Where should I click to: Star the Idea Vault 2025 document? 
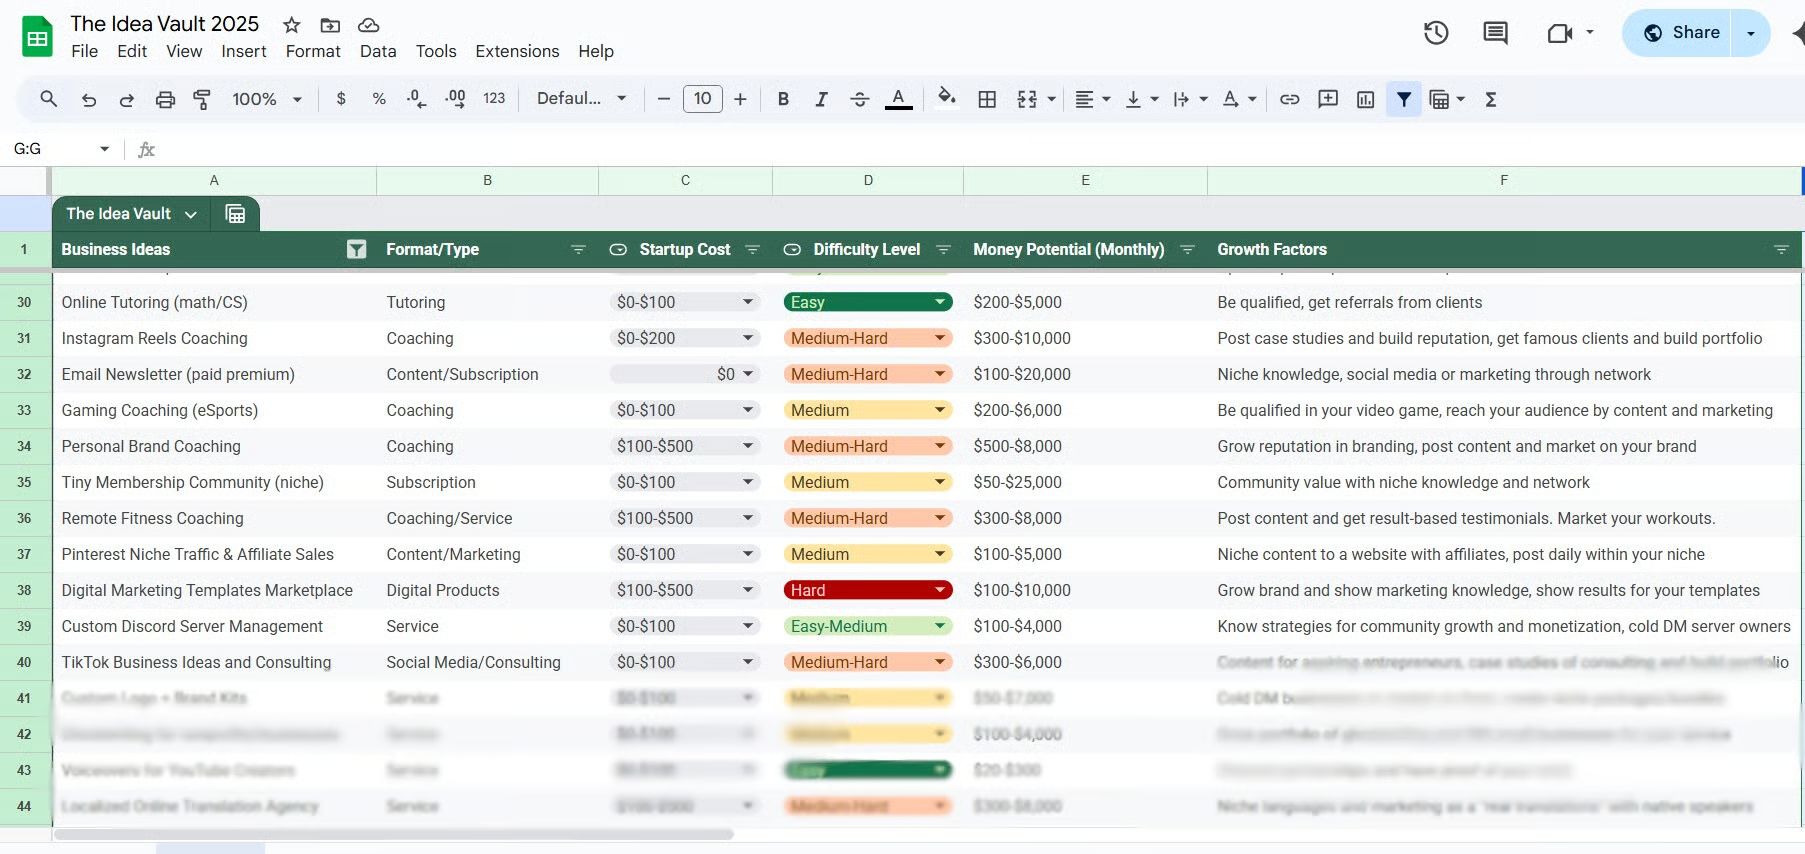coord(291,25)
